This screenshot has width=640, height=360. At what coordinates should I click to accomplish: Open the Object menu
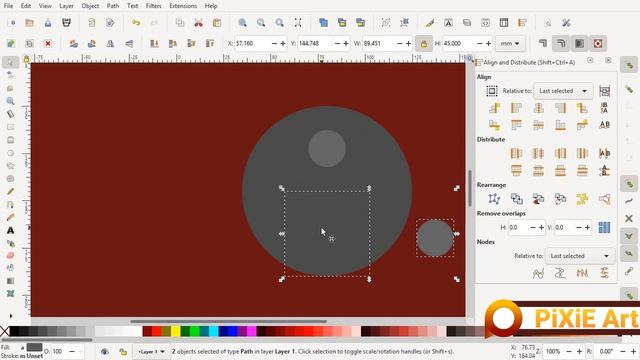click(x=90, y=6)
